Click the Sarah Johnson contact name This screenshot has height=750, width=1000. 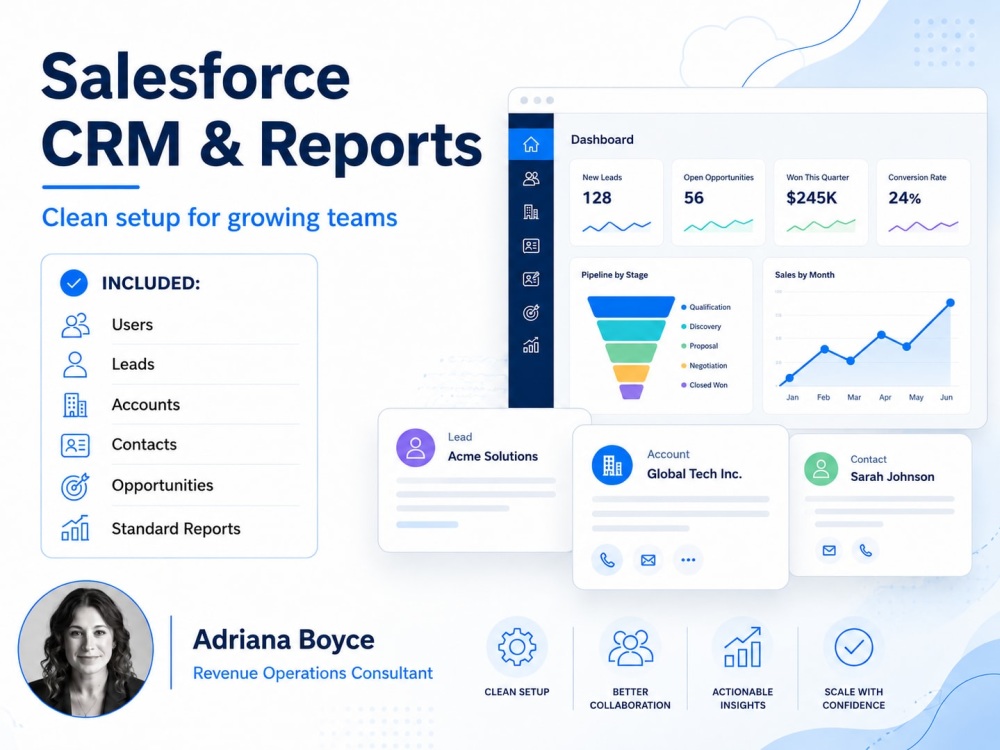tap(892, 476)
